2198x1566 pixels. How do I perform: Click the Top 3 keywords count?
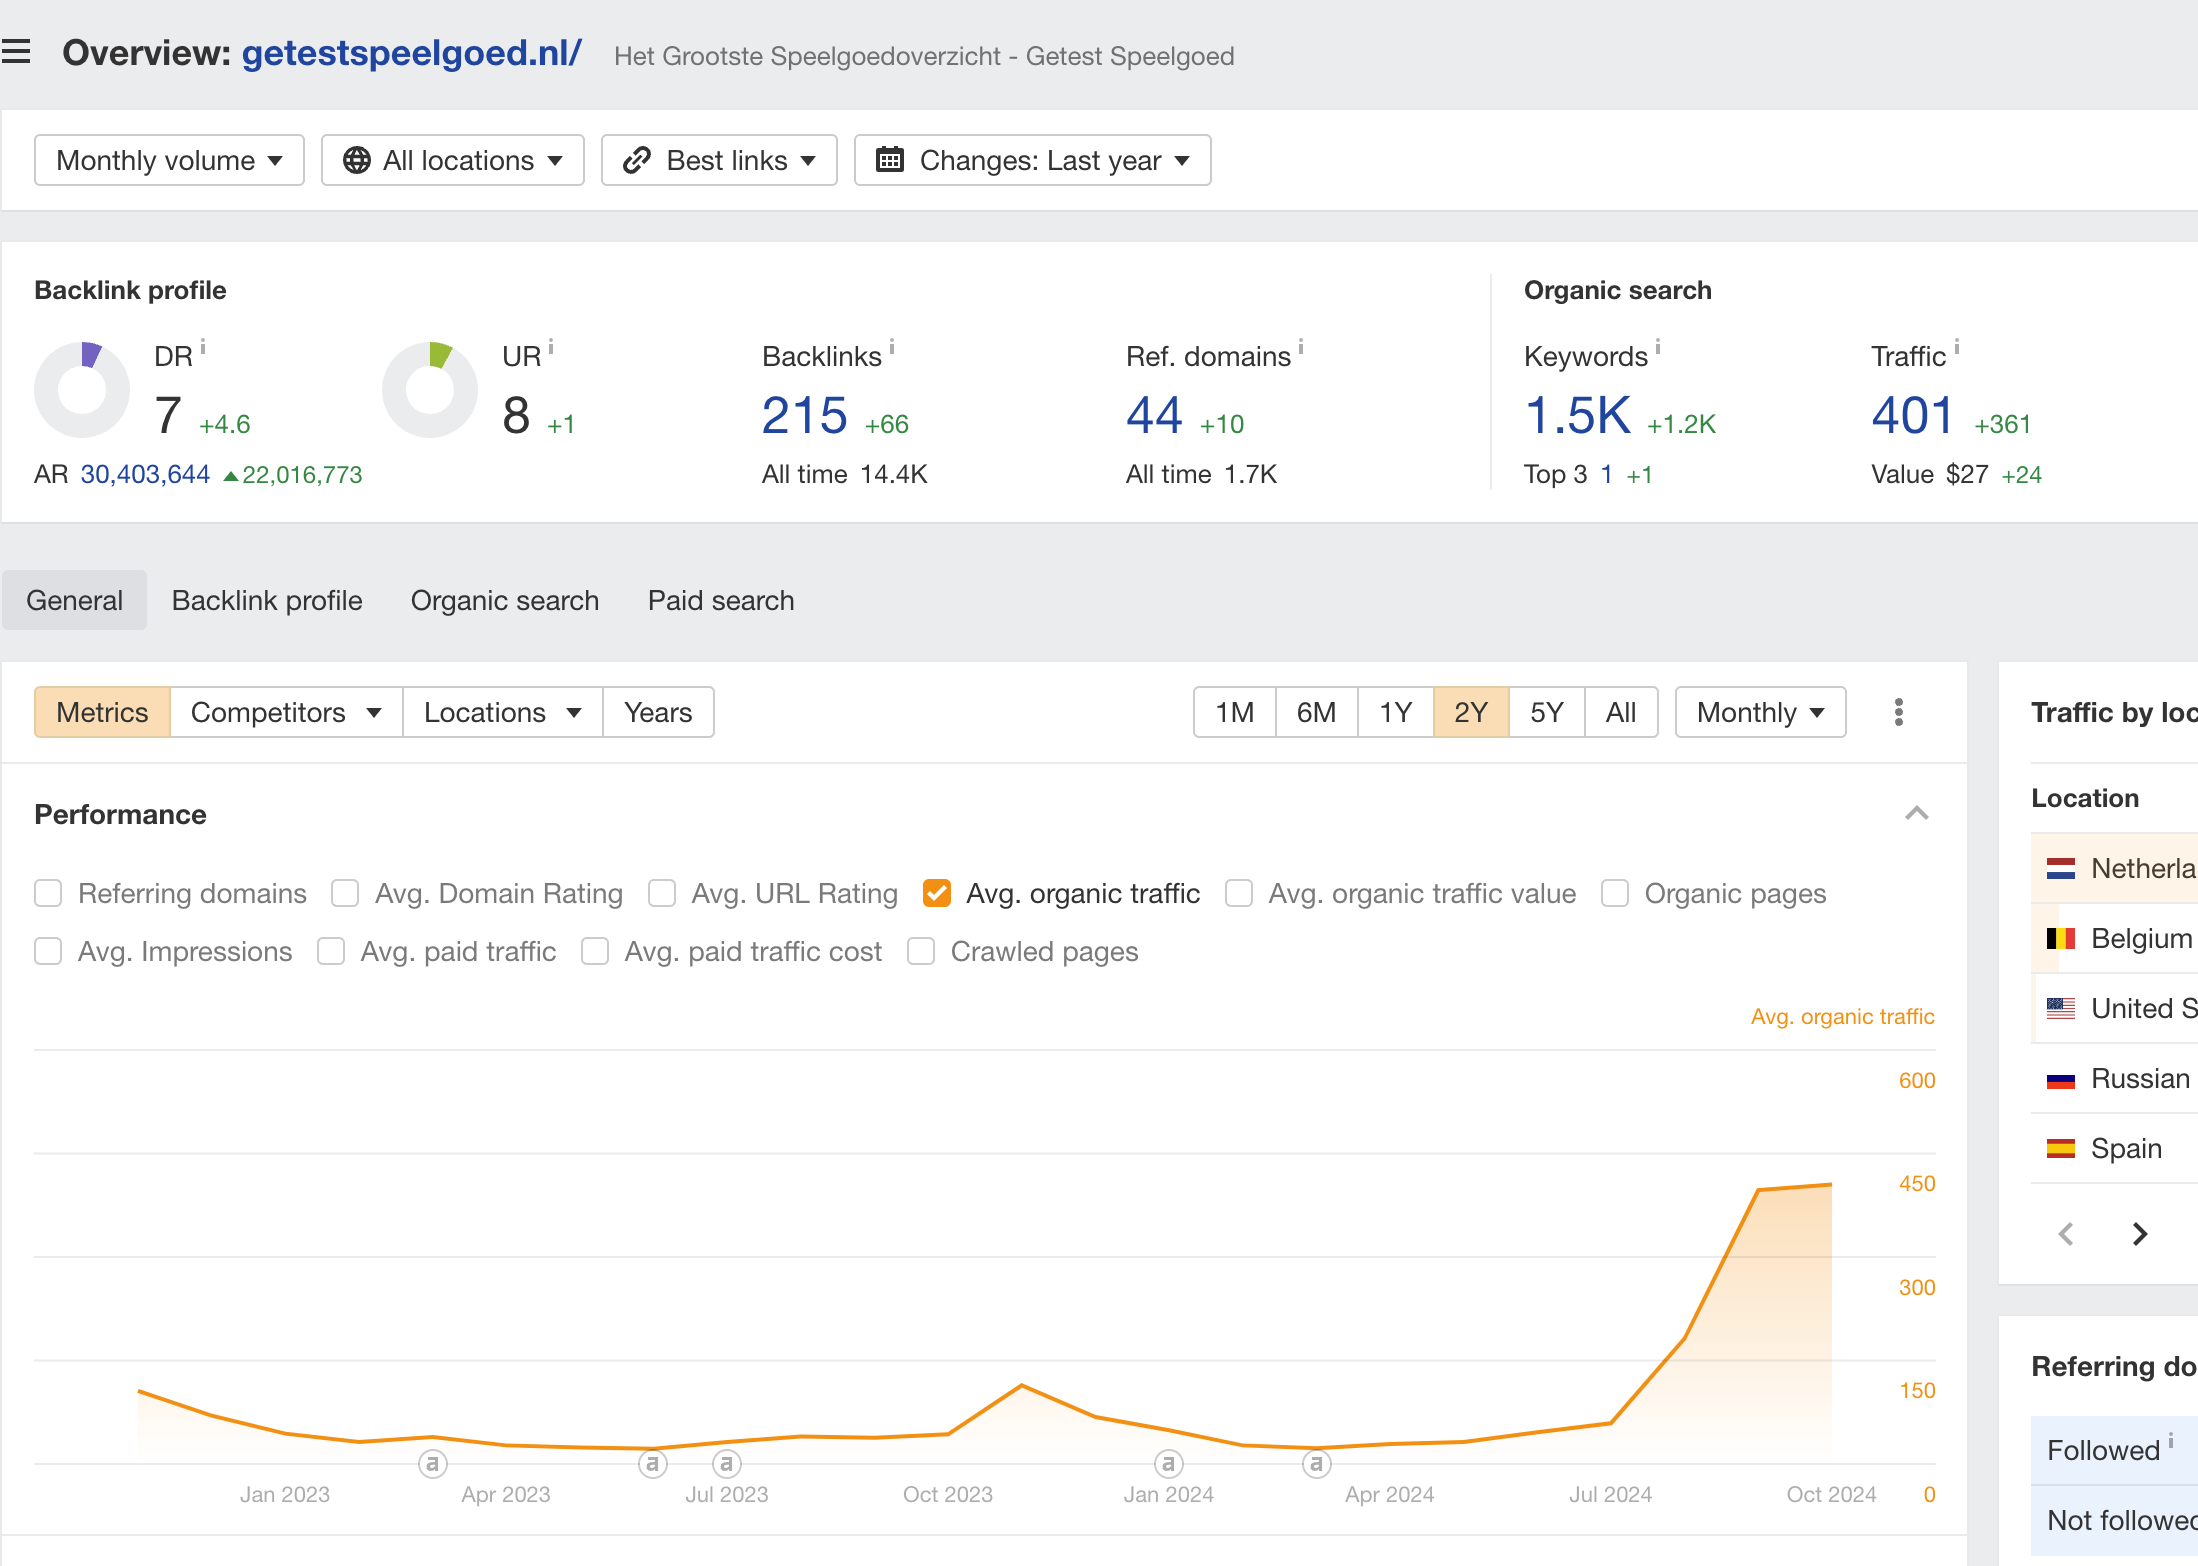click(1606, 474)
